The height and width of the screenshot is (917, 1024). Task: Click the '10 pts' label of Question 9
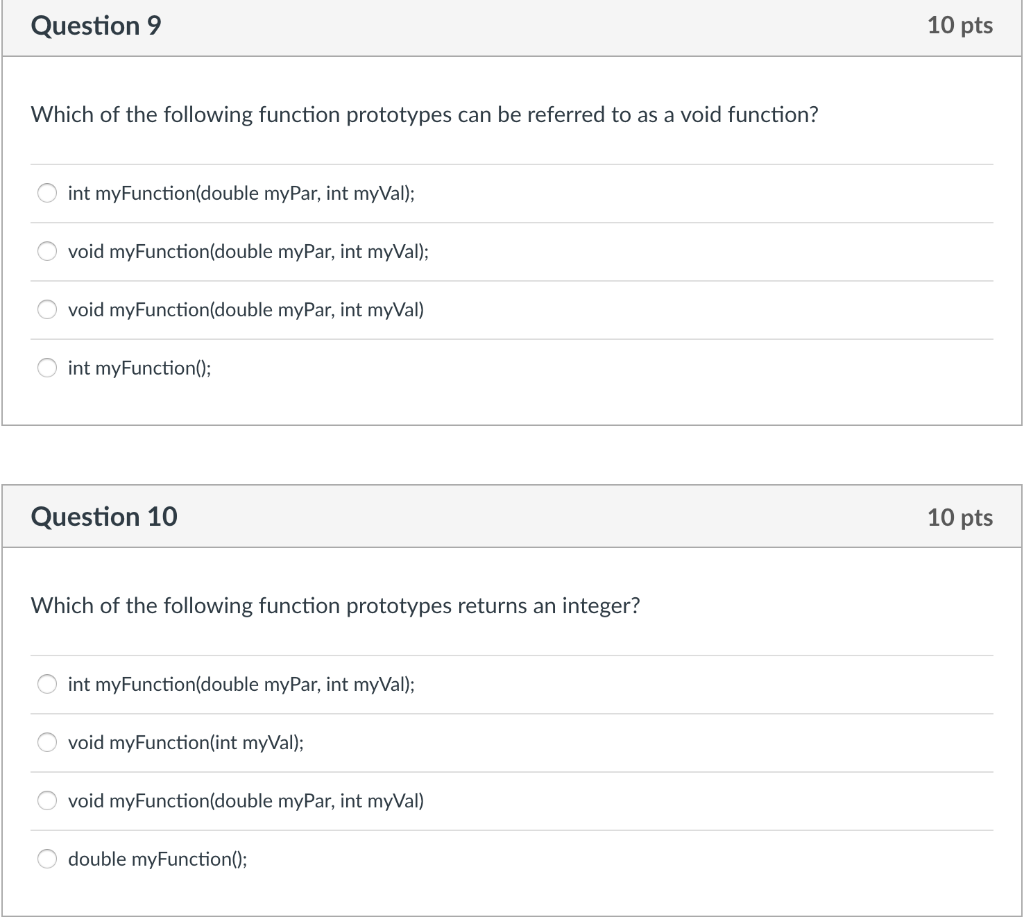tap(959, 26)
